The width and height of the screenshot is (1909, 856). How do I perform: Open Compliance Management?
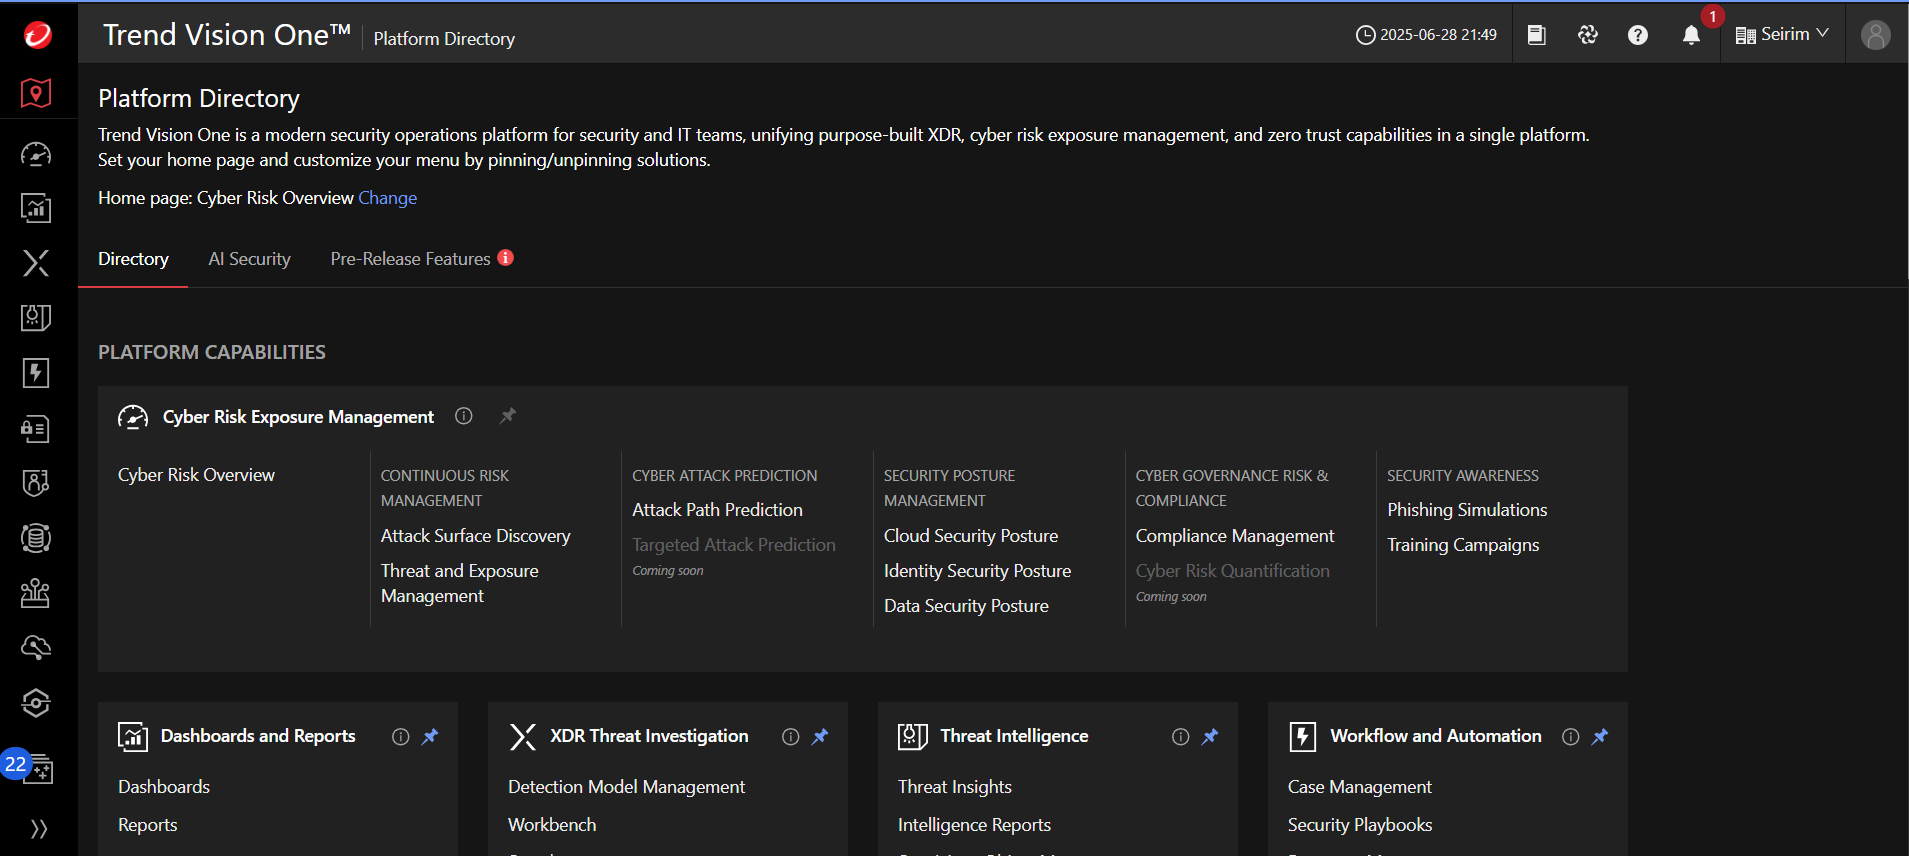1235,536
